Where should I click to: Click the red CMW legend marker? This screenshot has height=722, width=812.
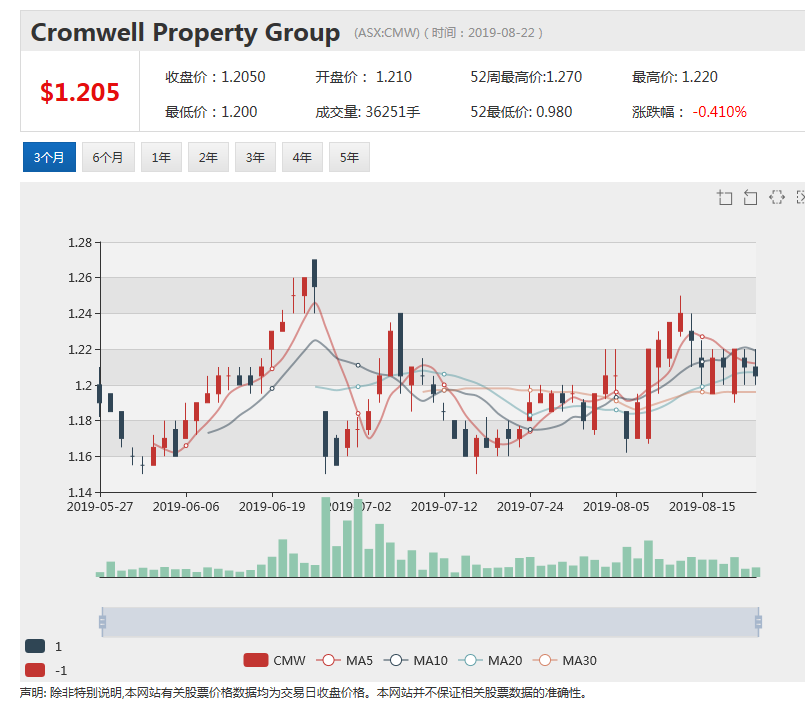coord(255,660)
